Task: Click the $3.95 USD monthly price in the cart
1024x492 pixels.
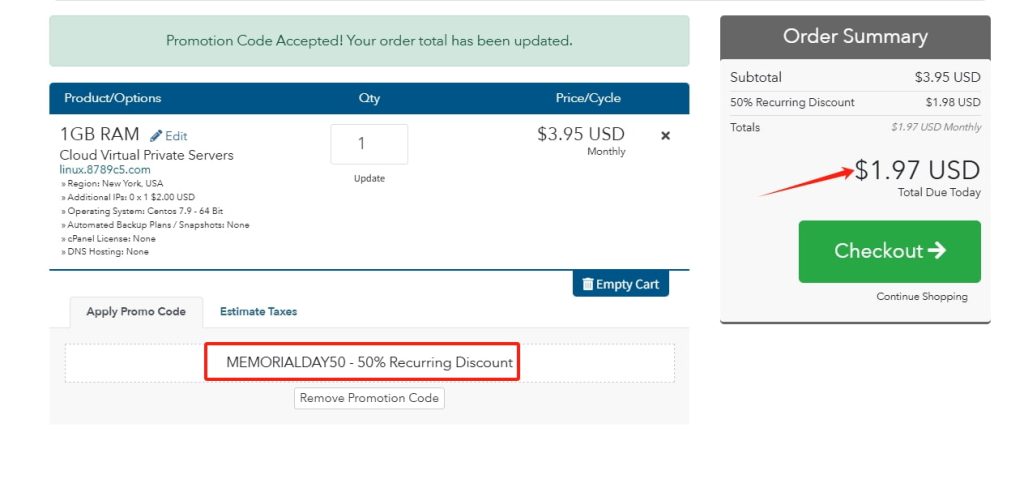Action: click(x=580, y=135)
